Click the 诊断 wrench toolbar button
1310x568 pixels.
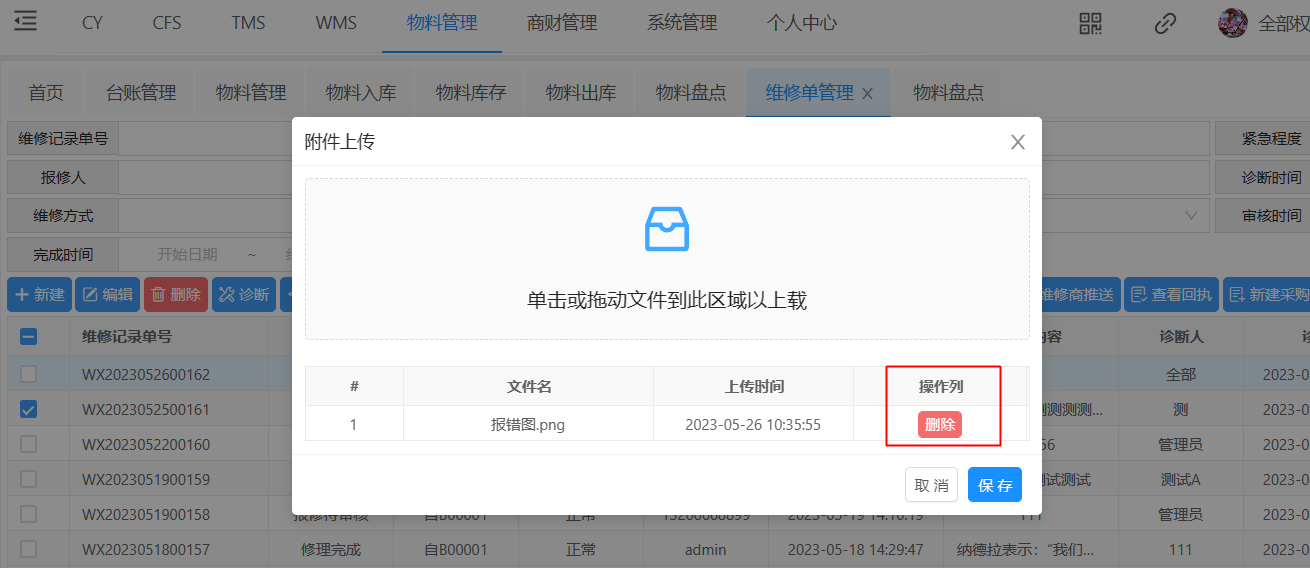click(x=244, y=294)
